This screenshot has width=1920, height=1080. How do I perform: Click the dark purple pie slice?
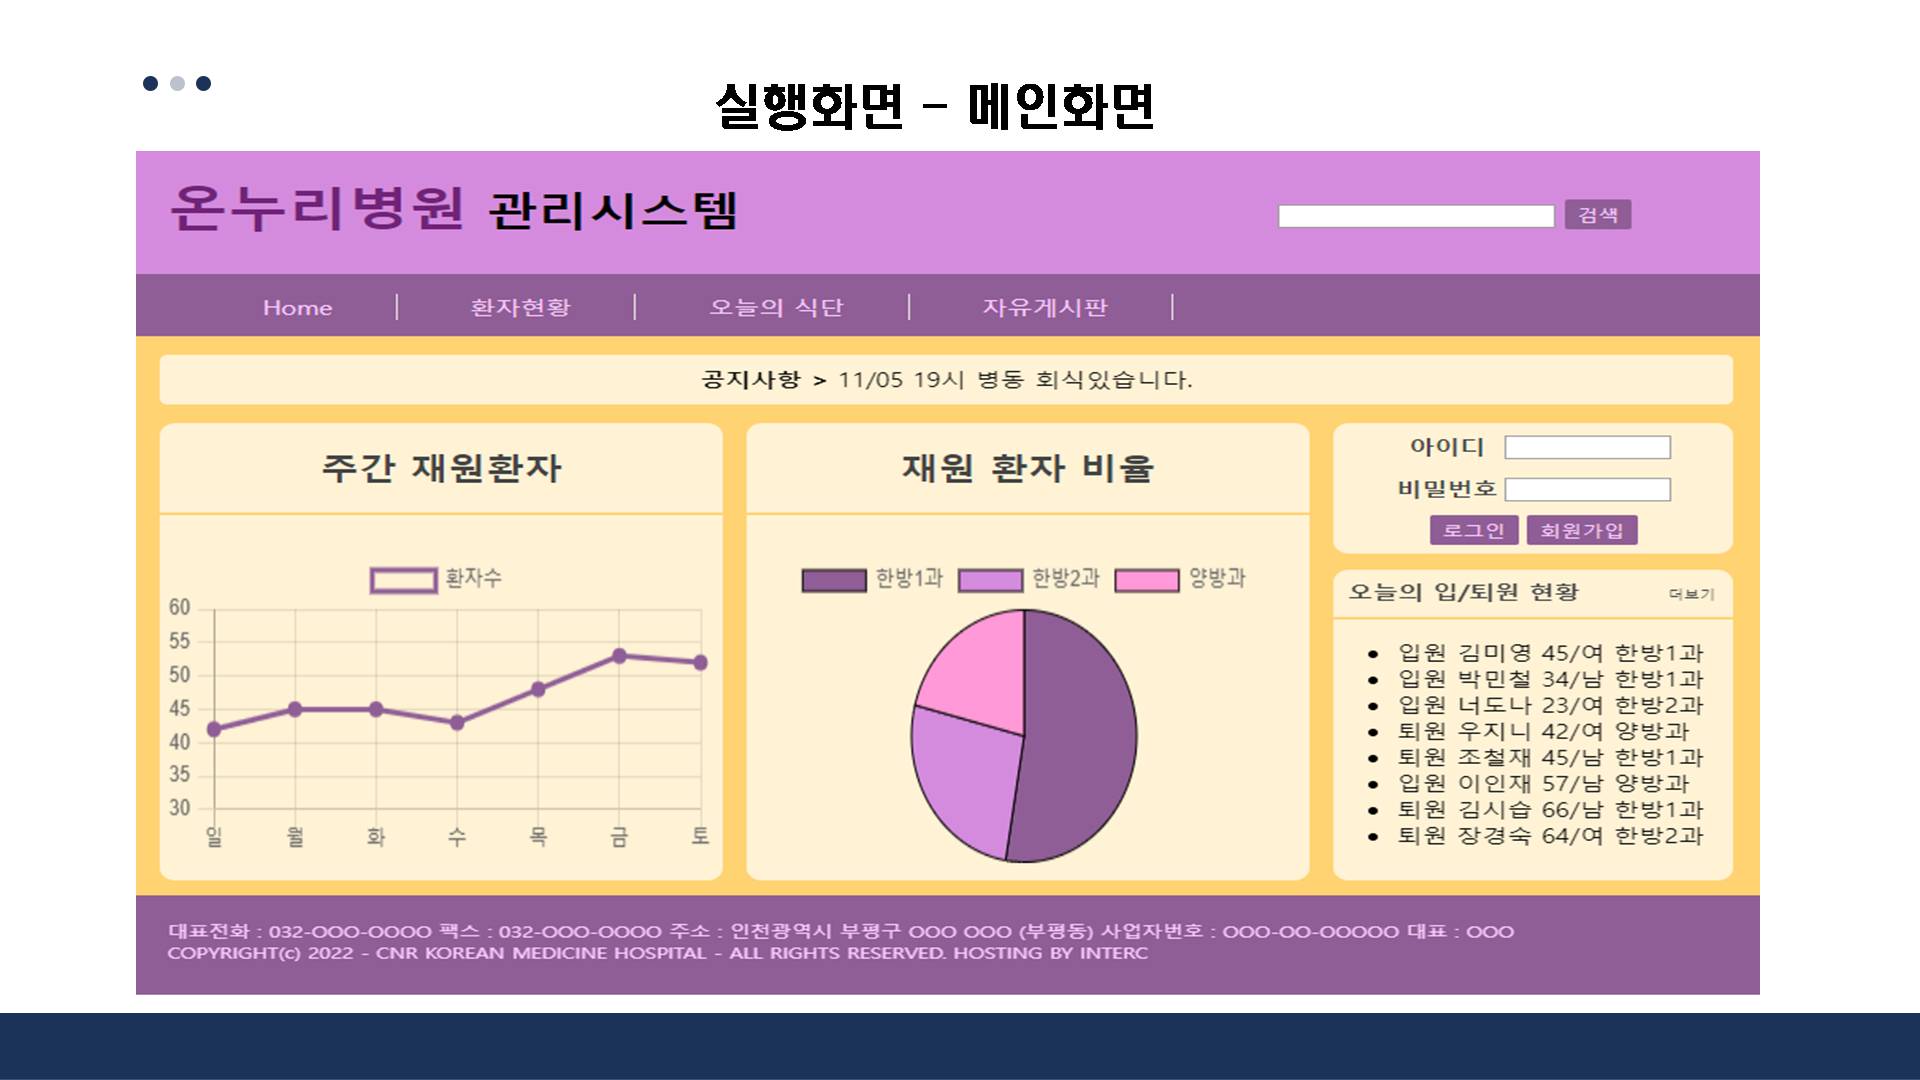pos(1080,740)
